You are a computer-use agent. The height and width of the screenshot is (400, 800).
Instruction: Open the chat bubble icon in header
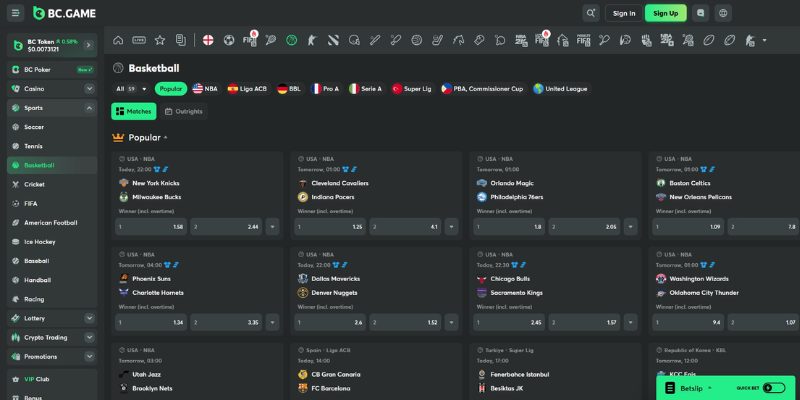coord(701,13)
